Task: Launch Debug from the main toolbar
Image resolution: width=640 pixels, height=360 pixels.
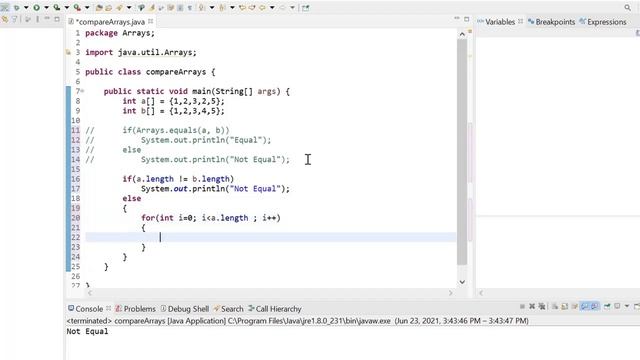Action: (16, 8)
